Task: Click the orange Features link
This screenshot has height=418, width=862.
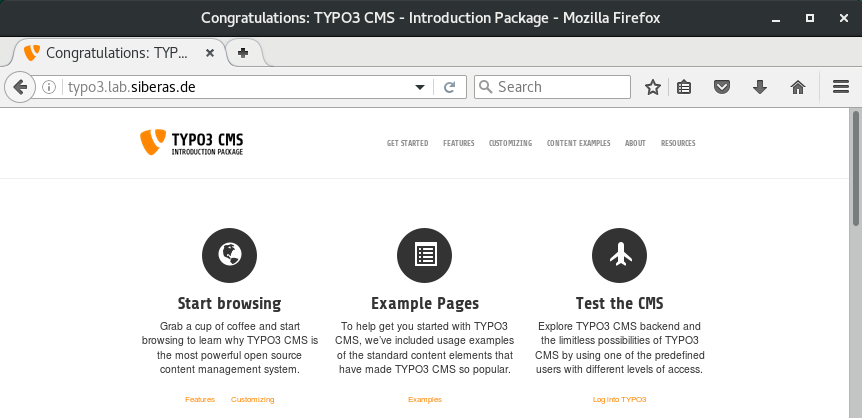Action: tap(200, 399)
